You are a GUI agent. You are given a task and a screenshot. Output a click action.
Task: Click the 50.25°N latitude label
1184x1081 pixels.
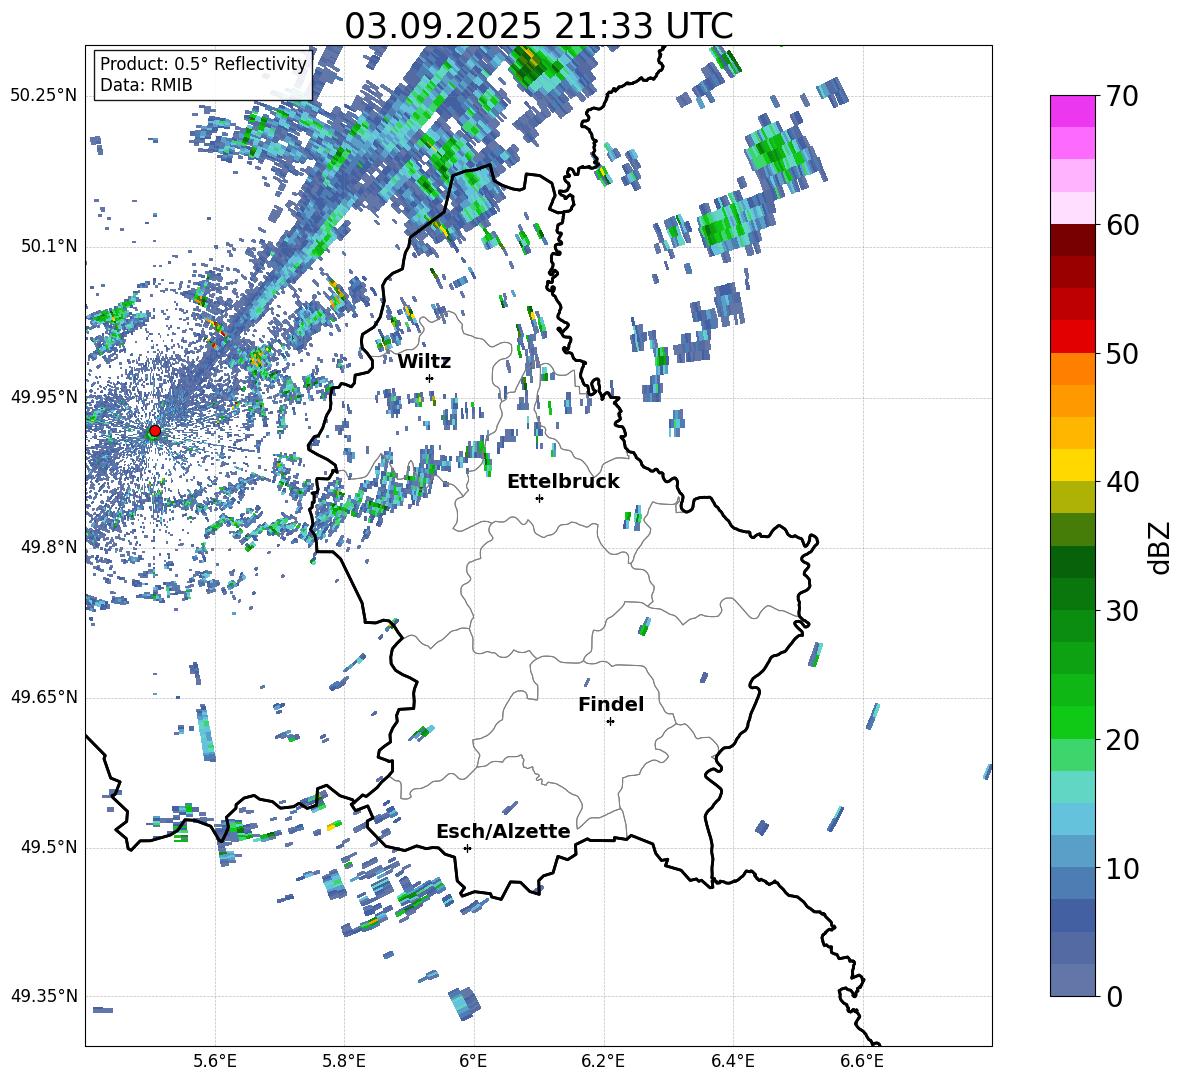click(x=44, y=96)
